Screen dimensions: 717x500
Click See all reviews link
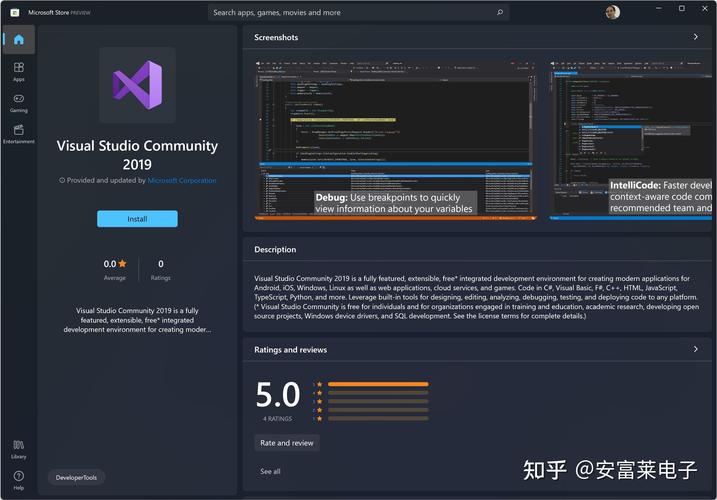click(x=270, y=471)
